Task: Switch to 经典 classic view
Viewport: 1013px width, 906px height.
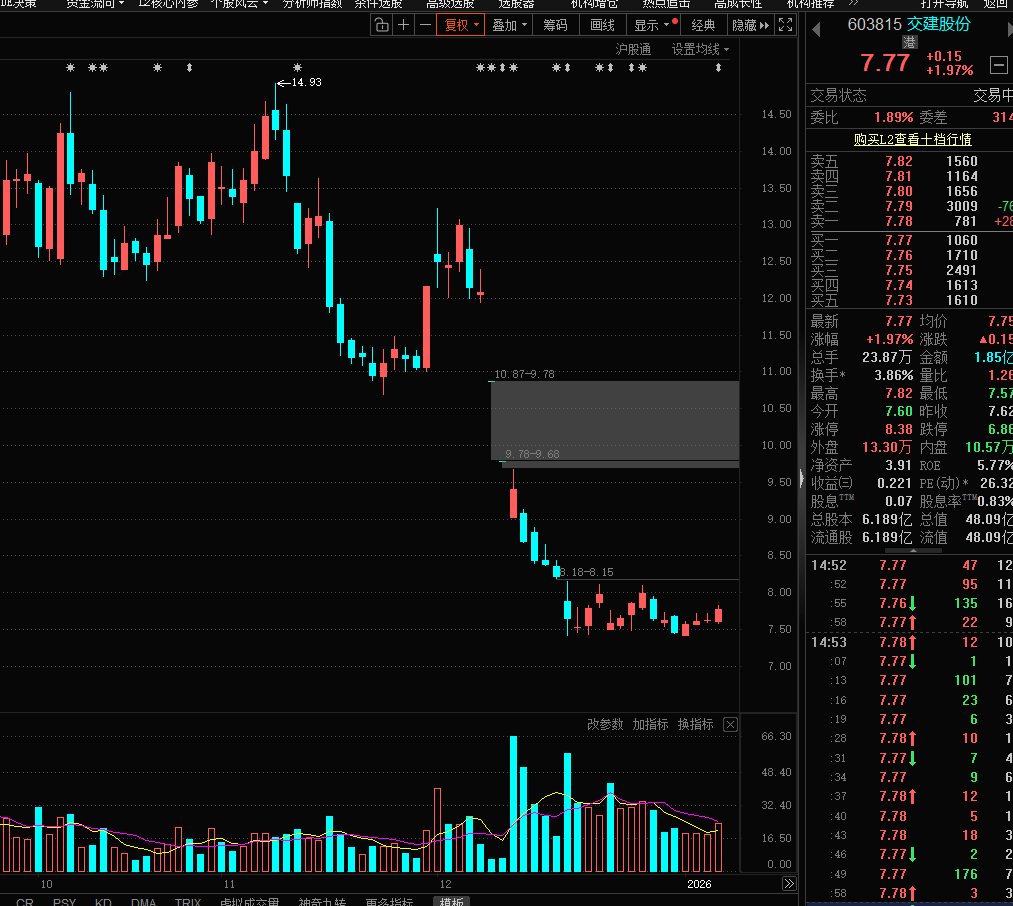Action: pos(703,25)
